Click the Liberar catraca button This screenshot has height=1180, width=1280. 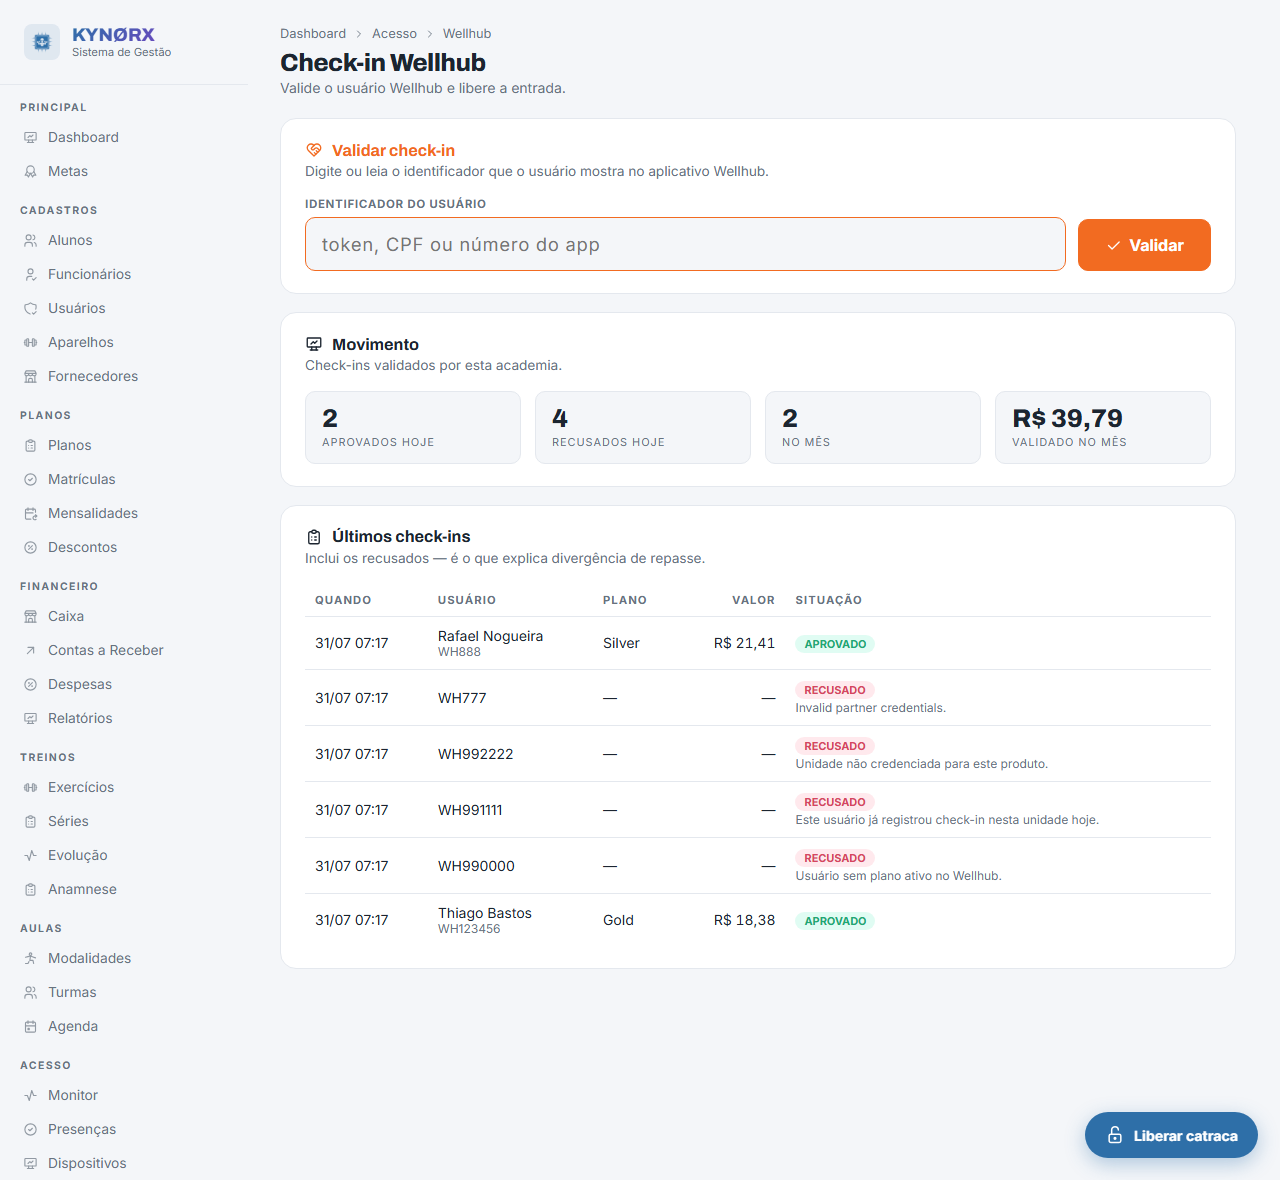(x=1171, y=1135)
